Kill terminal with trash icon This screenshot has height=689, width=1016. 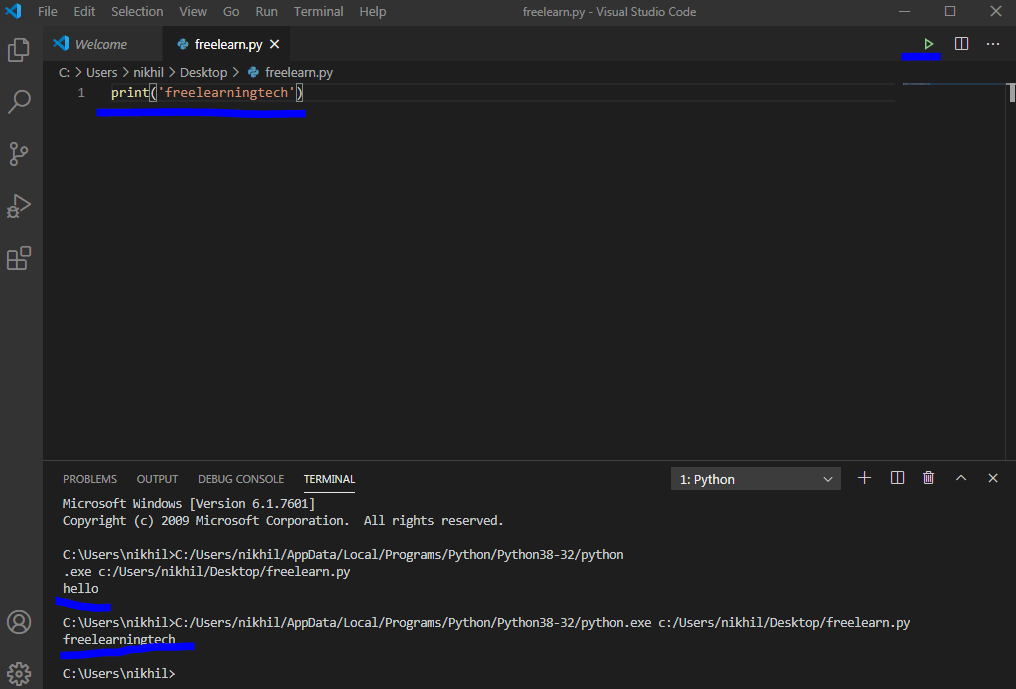929,478
